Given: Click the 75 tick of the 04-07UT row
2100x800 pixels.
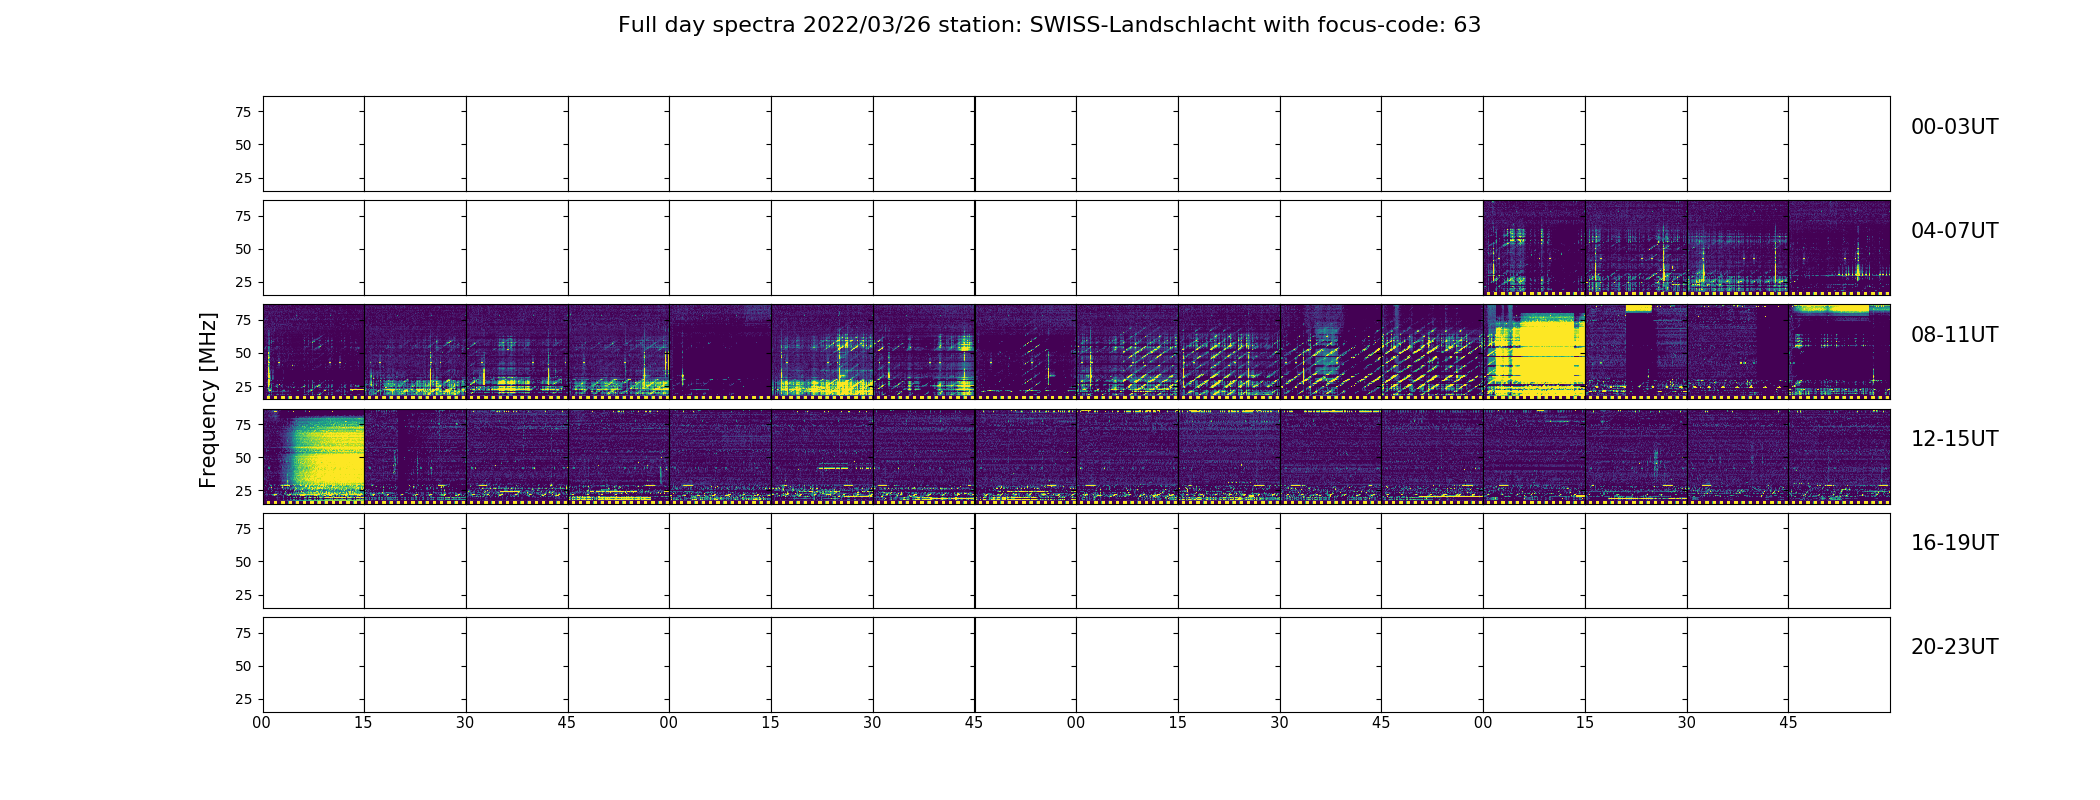Looking at the screenshot, I should 243,216.
